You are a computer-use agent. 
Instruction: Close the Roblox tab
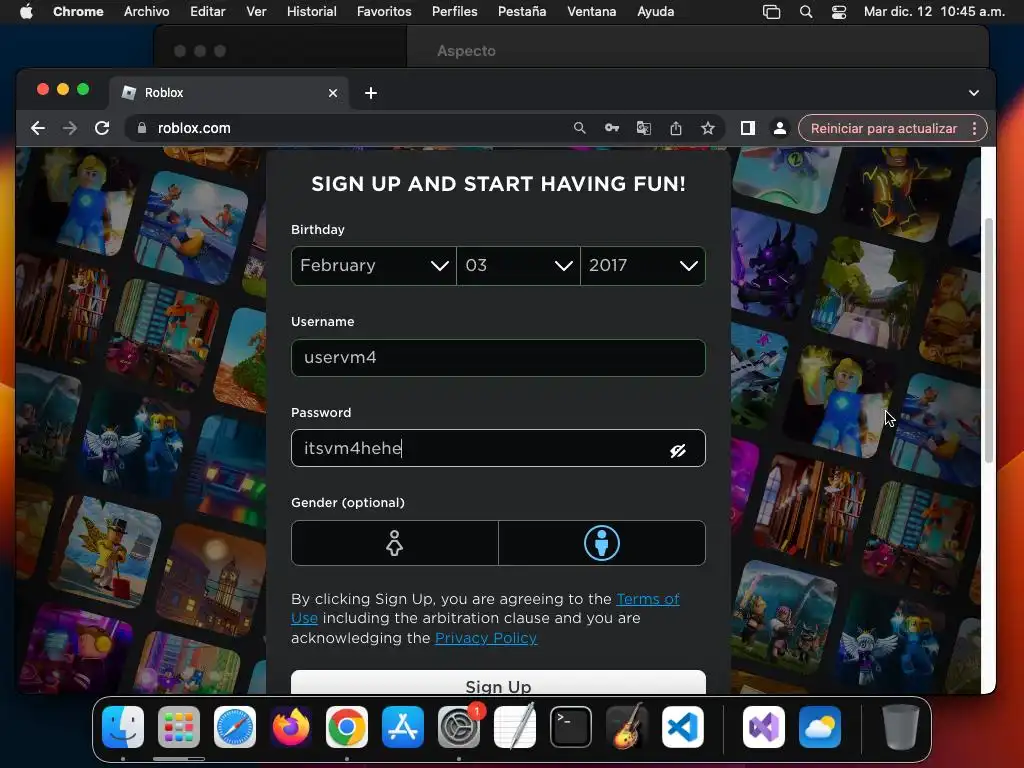tap(332, 93)
